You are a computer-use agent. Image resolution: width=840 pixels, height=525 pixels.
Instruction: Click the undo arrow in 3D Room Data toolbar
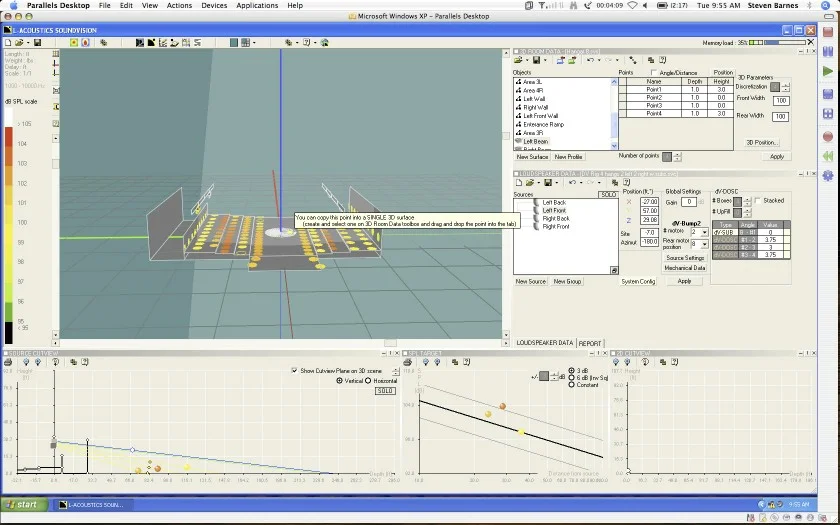(590, 60)
